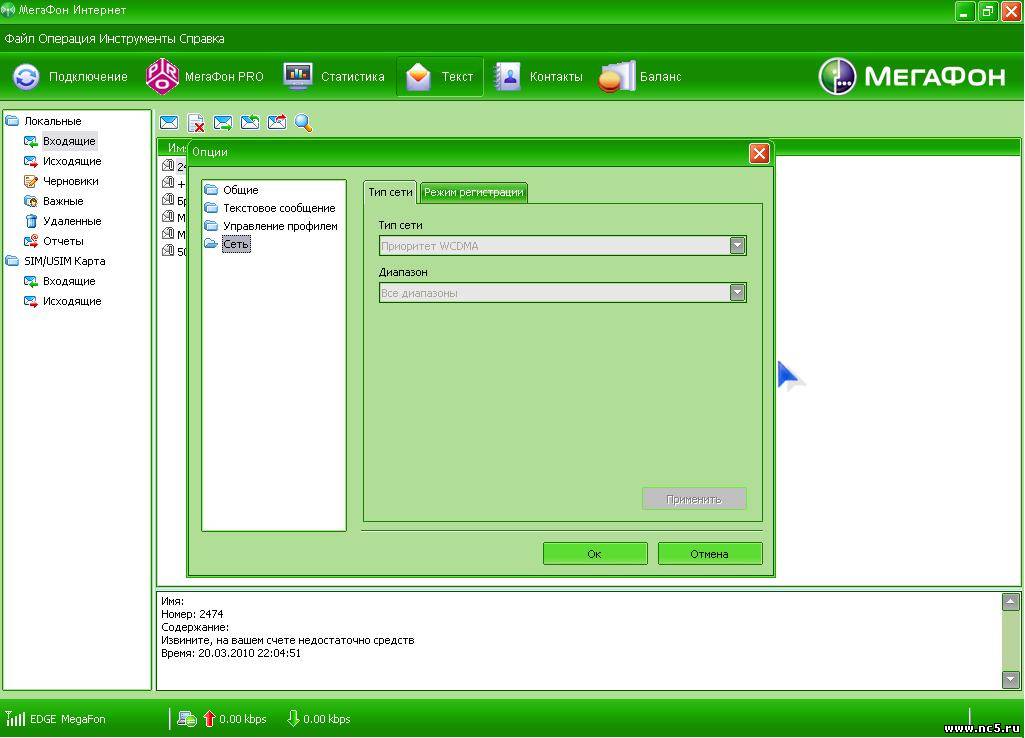Open the Файл menu
This screenshot has width=1025, height=738.
coord(20,39)
